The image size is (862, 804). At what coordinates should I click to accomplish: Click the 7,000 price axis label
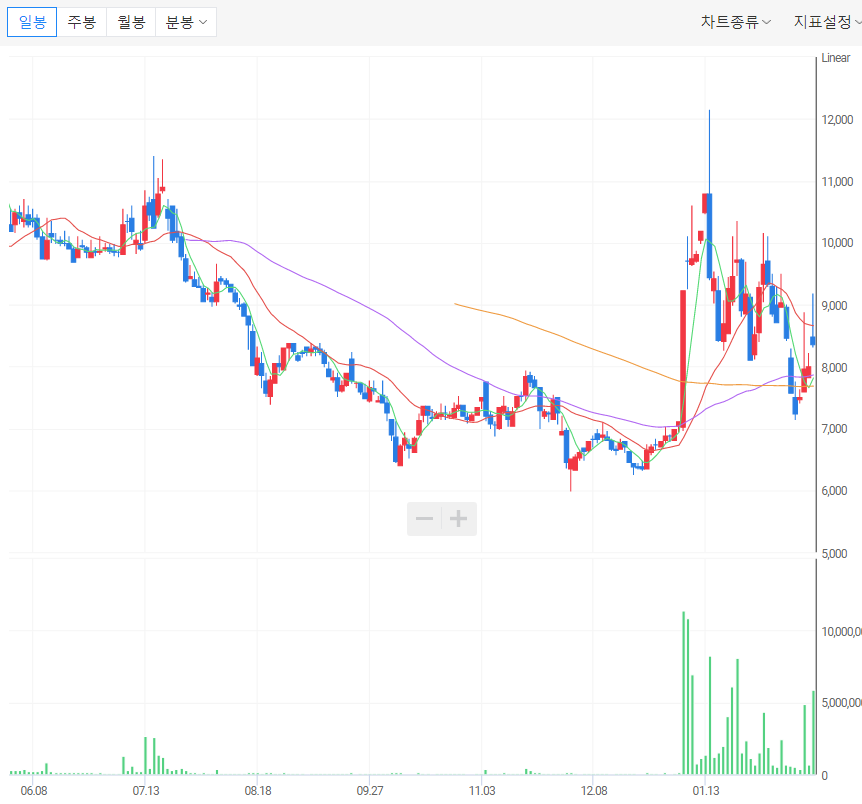[835, 429]
